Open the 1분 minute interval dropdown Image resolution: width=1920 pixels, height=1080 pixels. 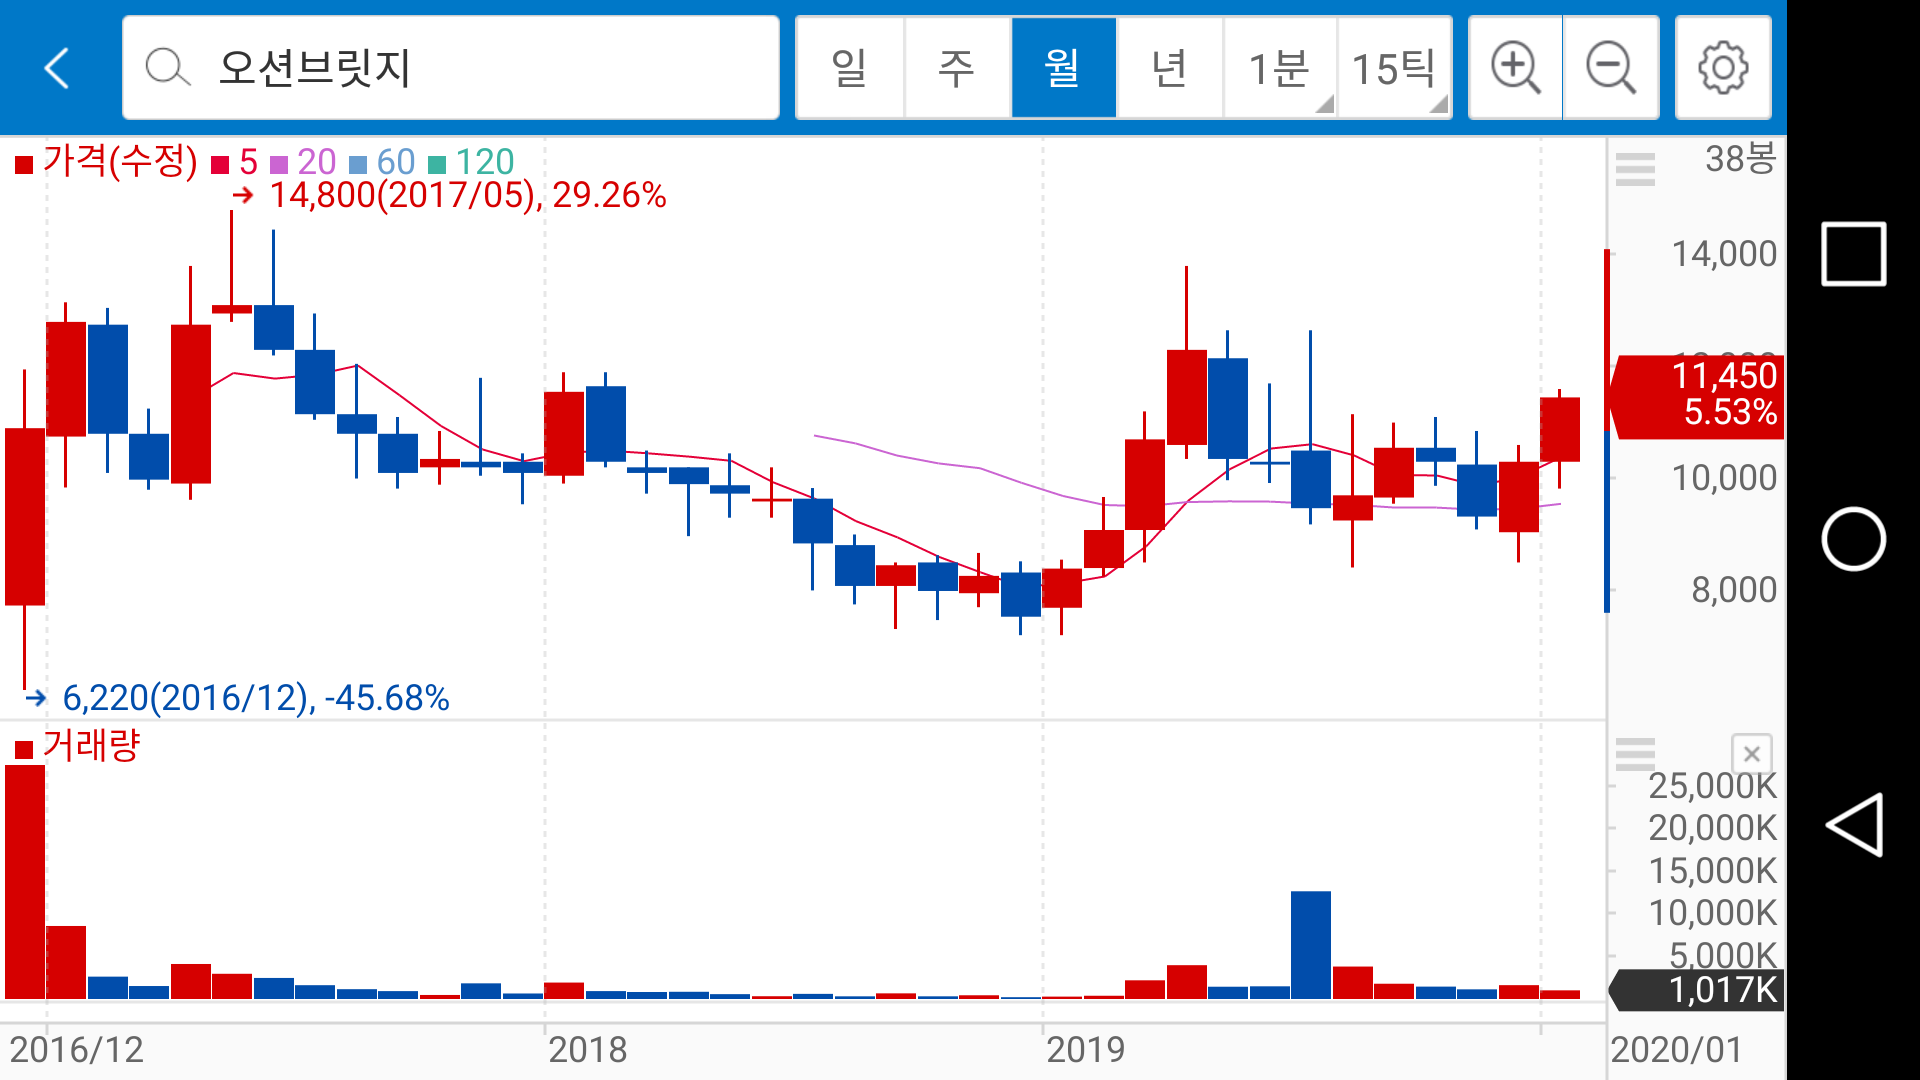coord(1280,68)
